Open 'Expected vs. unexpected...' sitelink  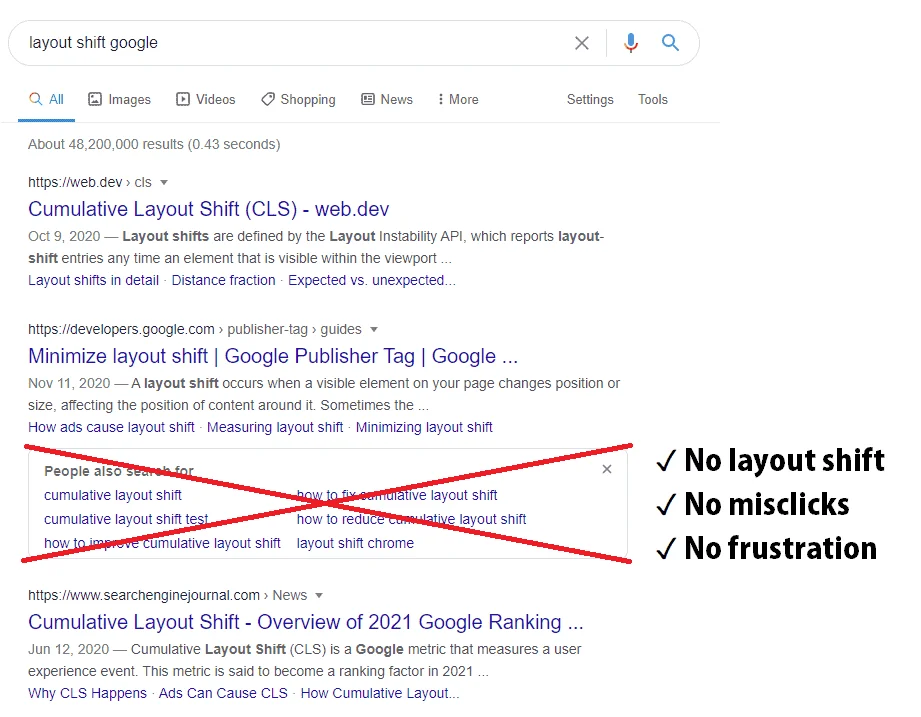pos(372,280)
